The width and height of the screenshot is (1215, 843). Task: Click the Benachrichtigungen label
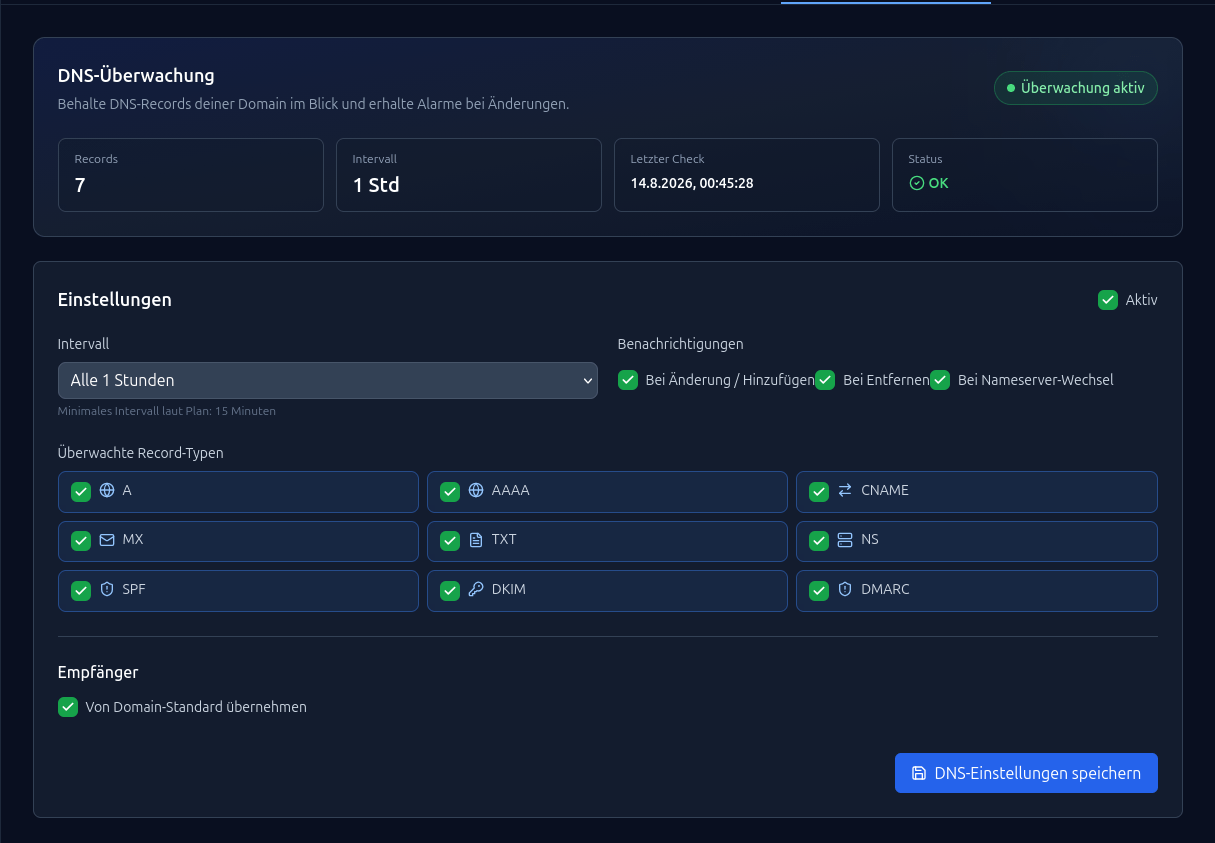click(x=681, y=344)
